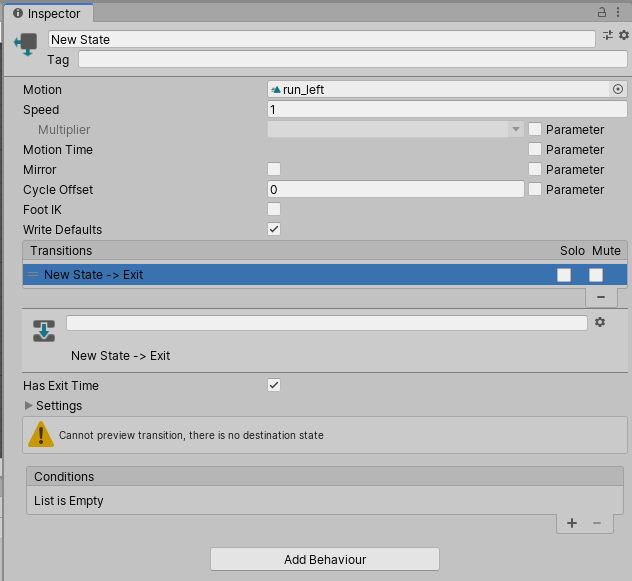
Task: Open the Inspector kebab options menu
Action: click(618, 12)
